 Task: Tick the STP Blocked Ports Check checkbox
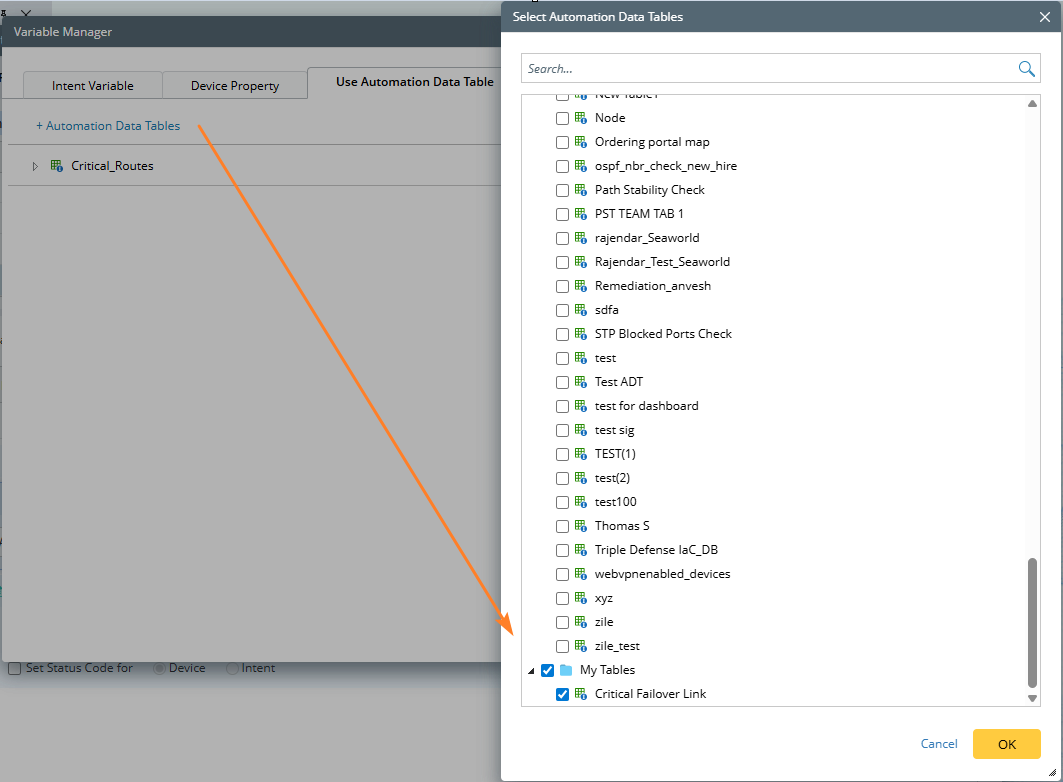[562, 334]
